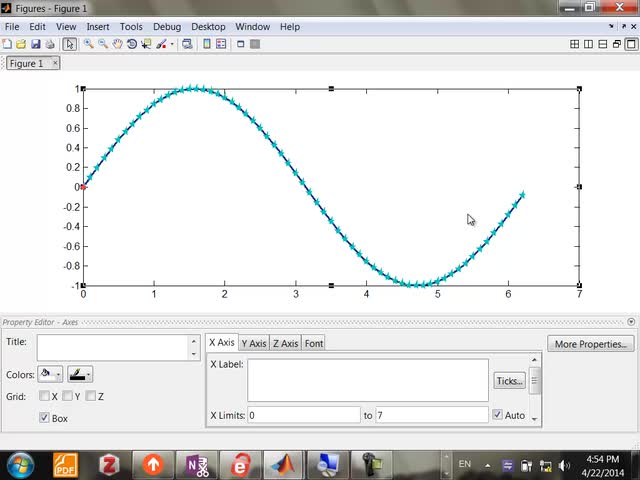Open the Windows Start menu
Viewport: 640px width, 480px height.
coord(20,466)
